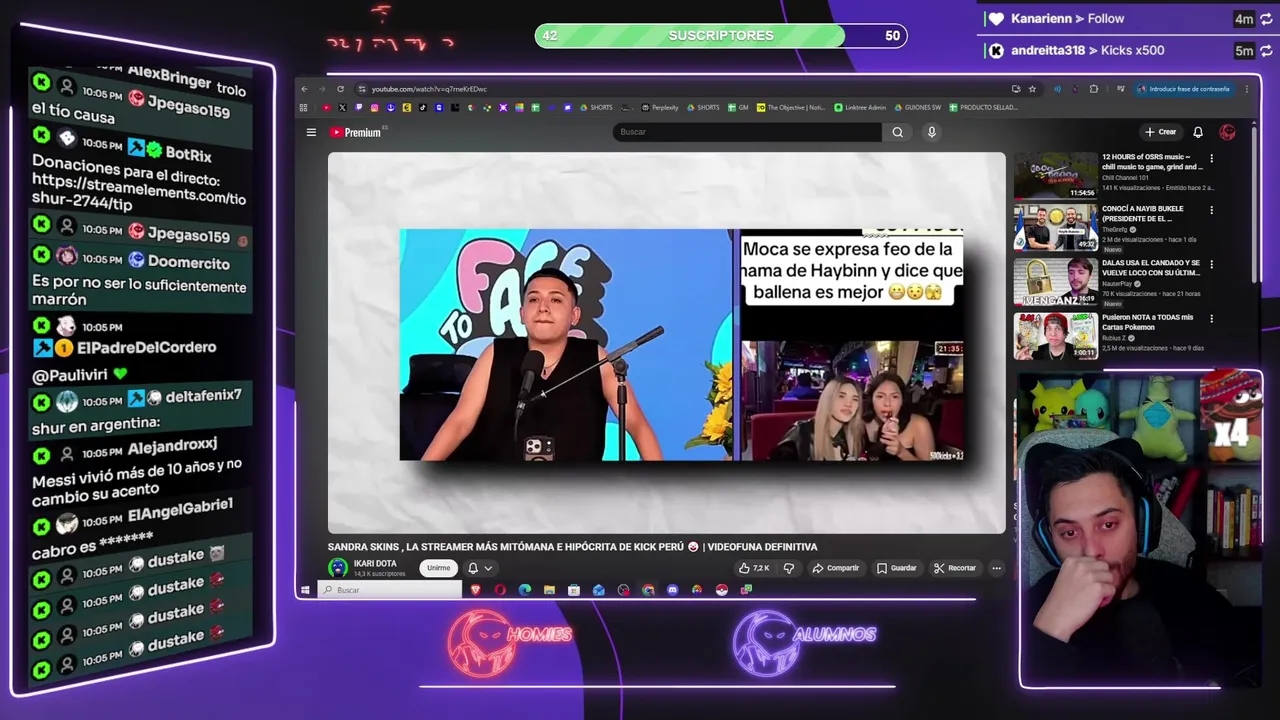Click the video player area
Screen dimensions: 1280x720
point(666,343)
